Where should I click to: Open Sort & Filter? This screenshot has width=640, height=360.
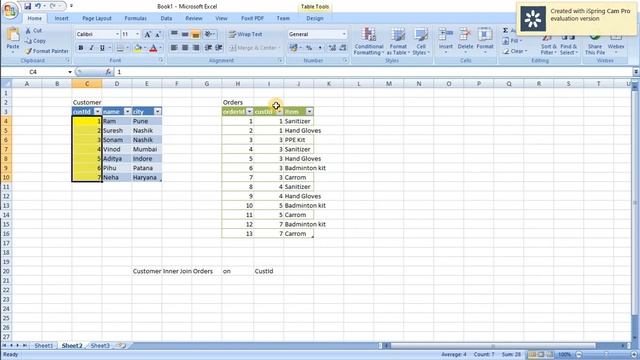click(x=548, y=45)
